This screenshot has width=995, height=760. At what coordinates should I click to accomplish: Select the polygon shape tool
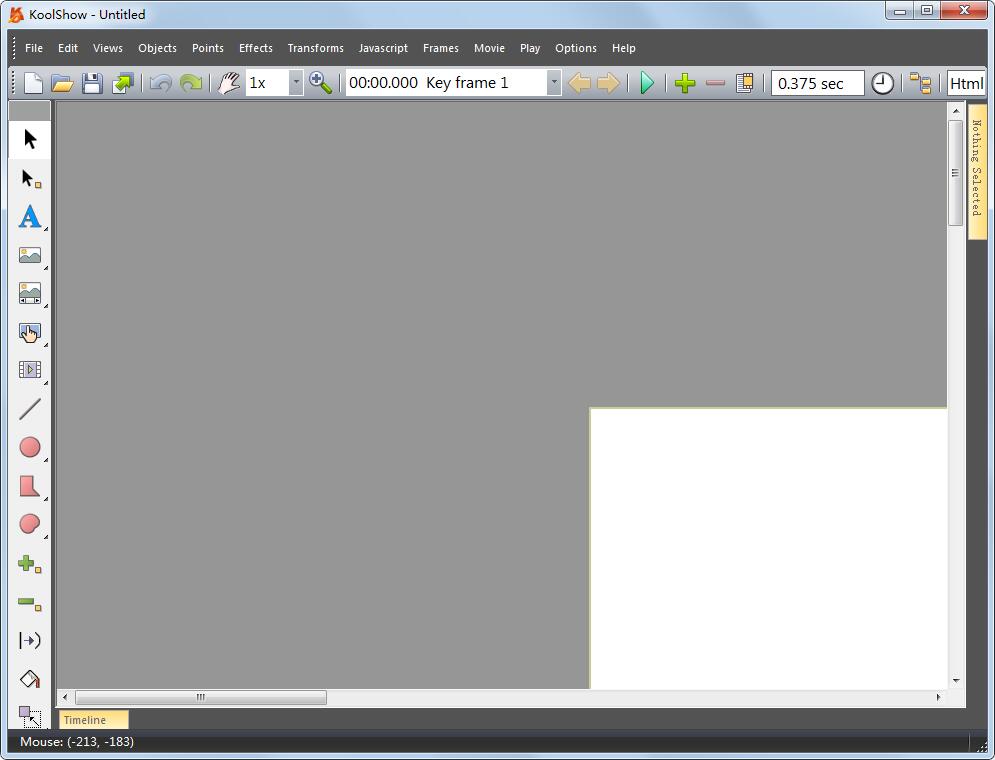(x=30, y=486)
